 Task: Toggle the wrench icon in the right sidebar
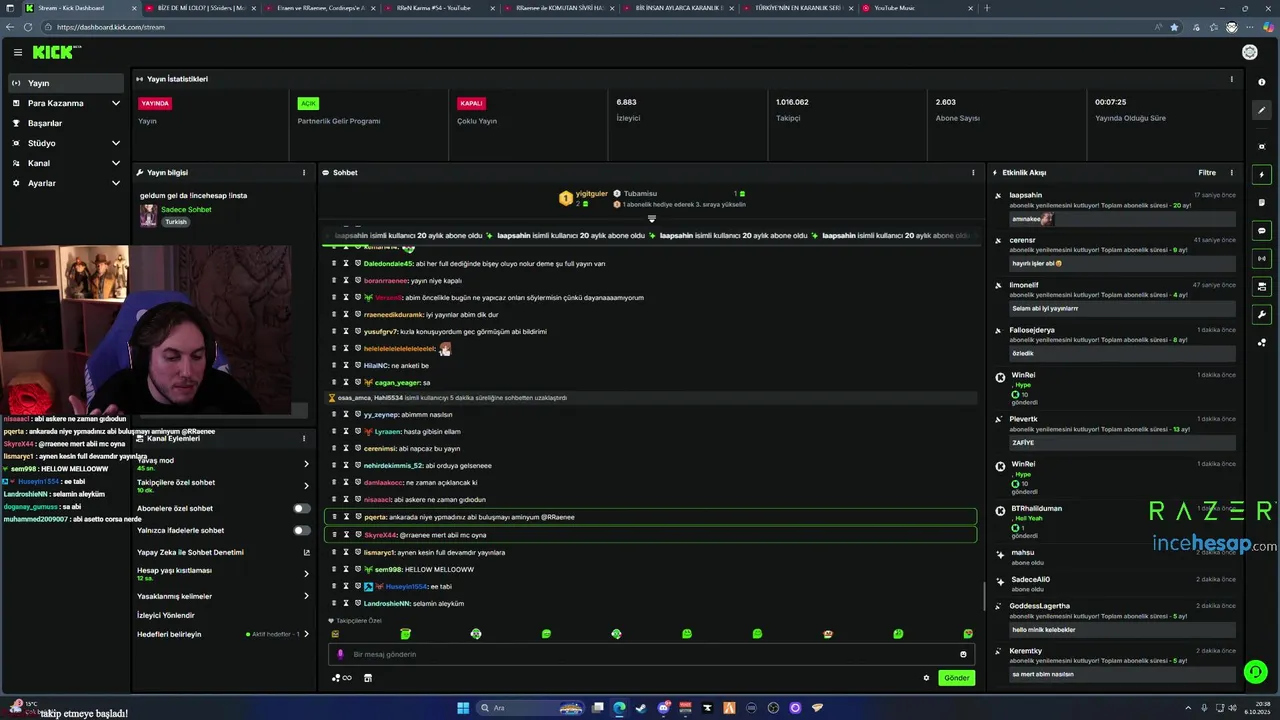[1262, 314]
